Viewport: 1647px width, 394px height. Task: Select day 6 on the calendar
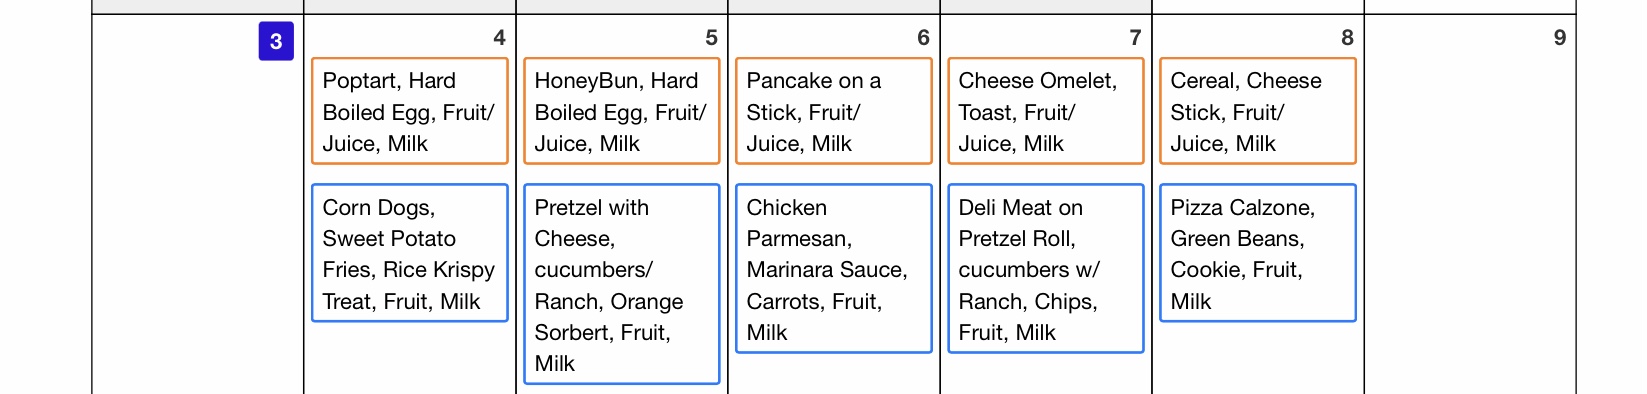point(923,38)
